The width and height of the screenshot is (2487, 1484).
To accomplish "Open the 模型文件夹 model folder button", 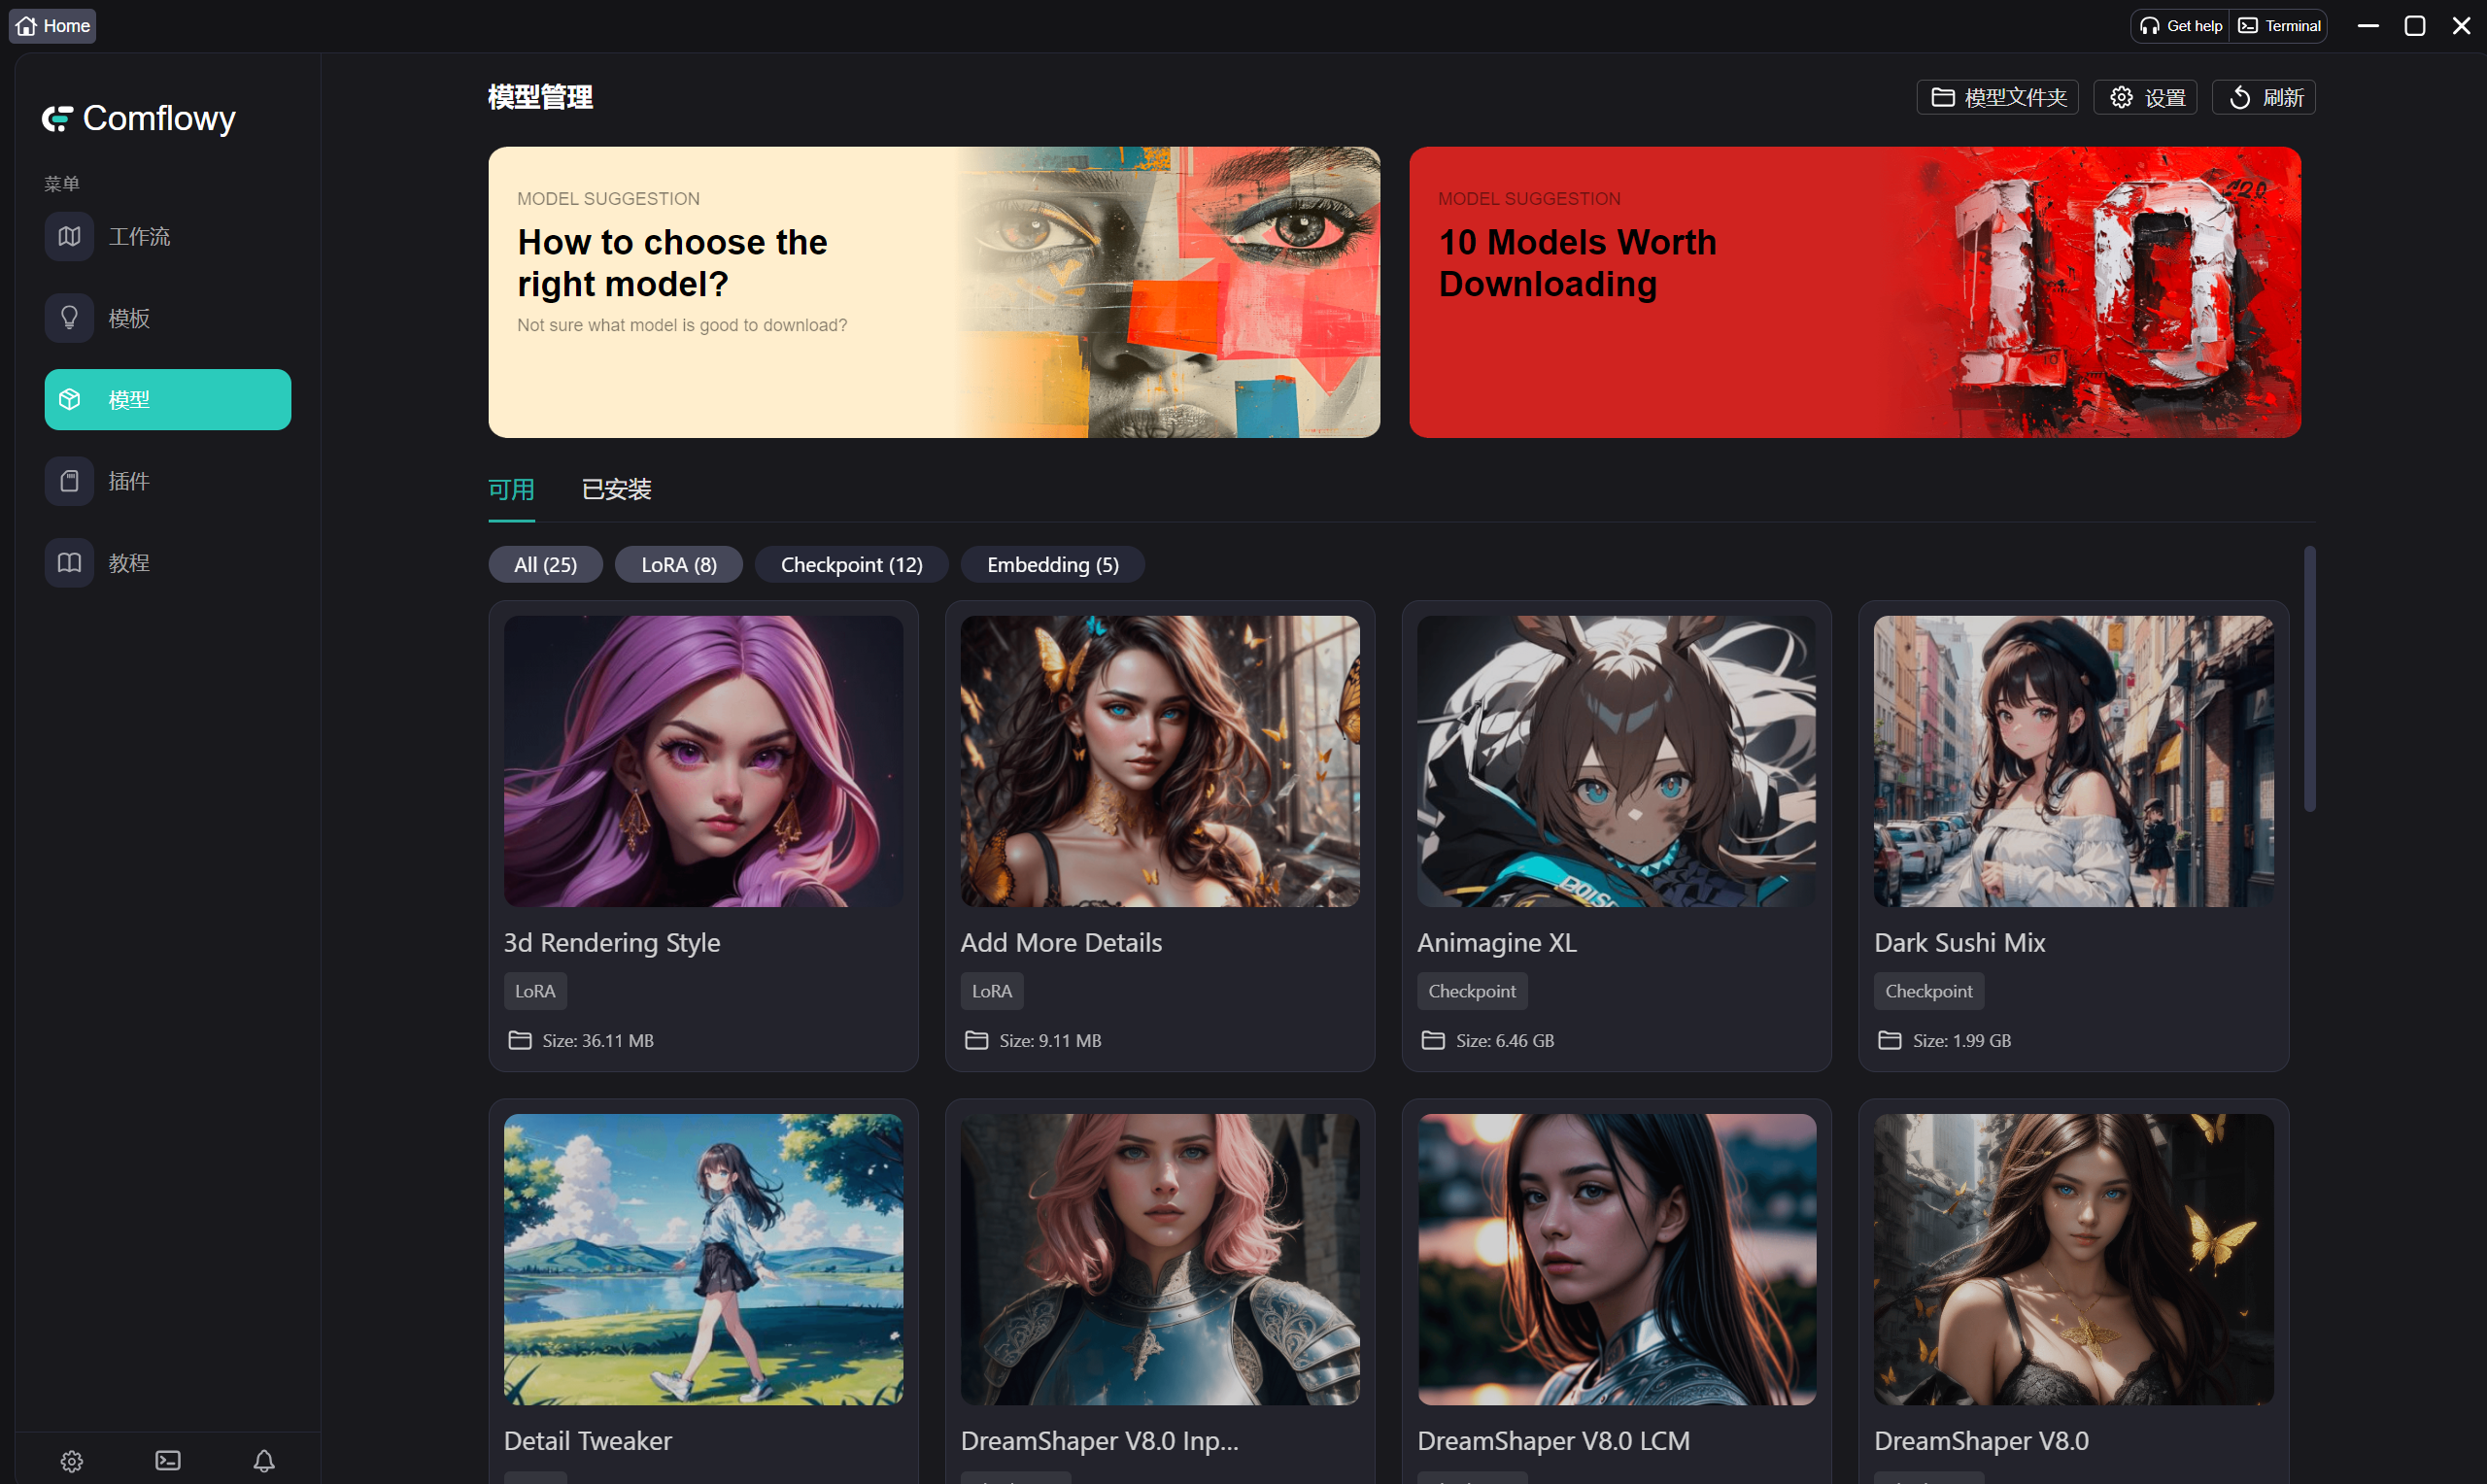I will coord(1997,97).
